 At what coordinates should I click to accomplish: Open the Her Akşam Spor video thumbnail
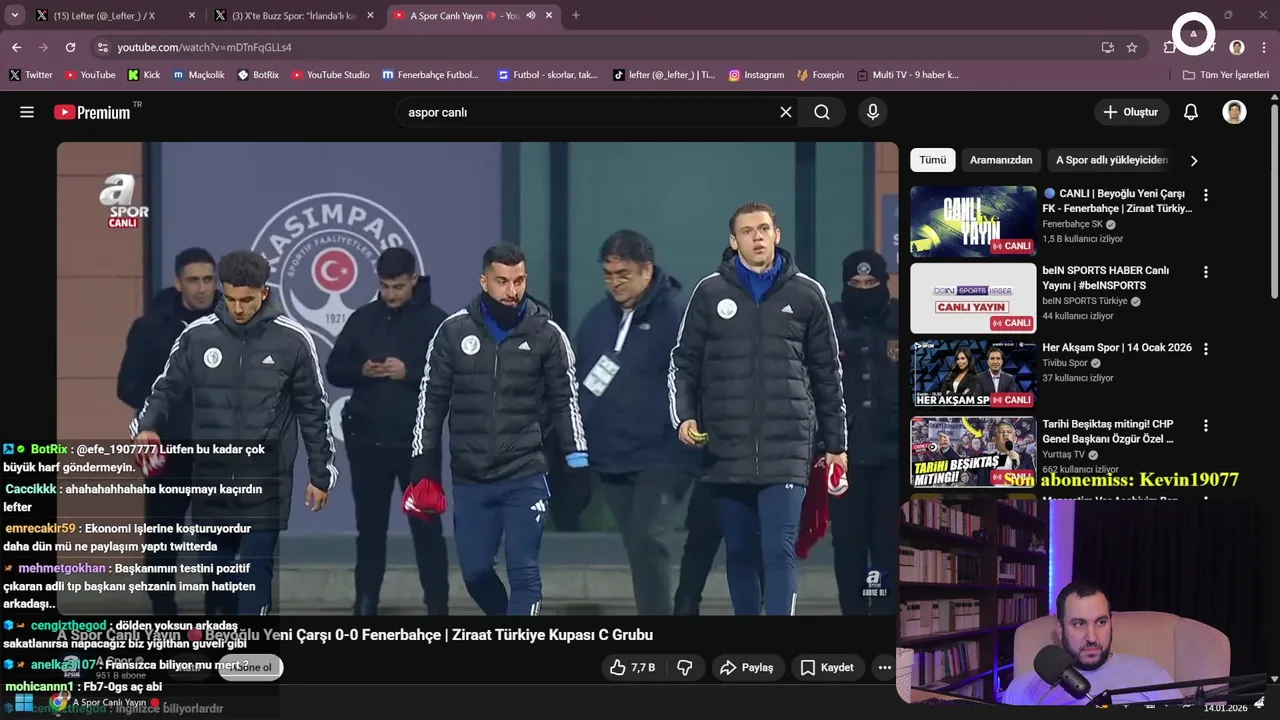[973, 374]
